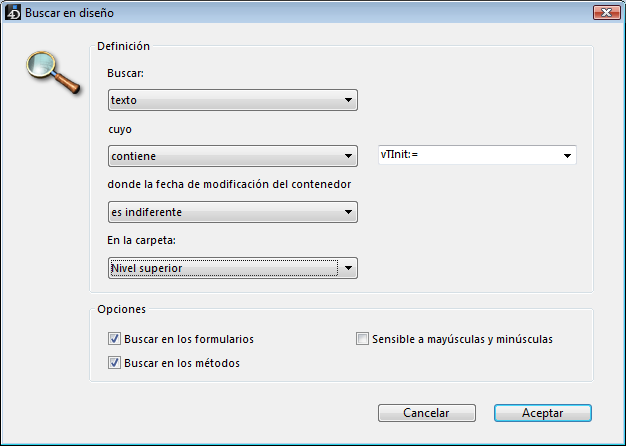Click the vTInit:= search text field

click(465, 156)
